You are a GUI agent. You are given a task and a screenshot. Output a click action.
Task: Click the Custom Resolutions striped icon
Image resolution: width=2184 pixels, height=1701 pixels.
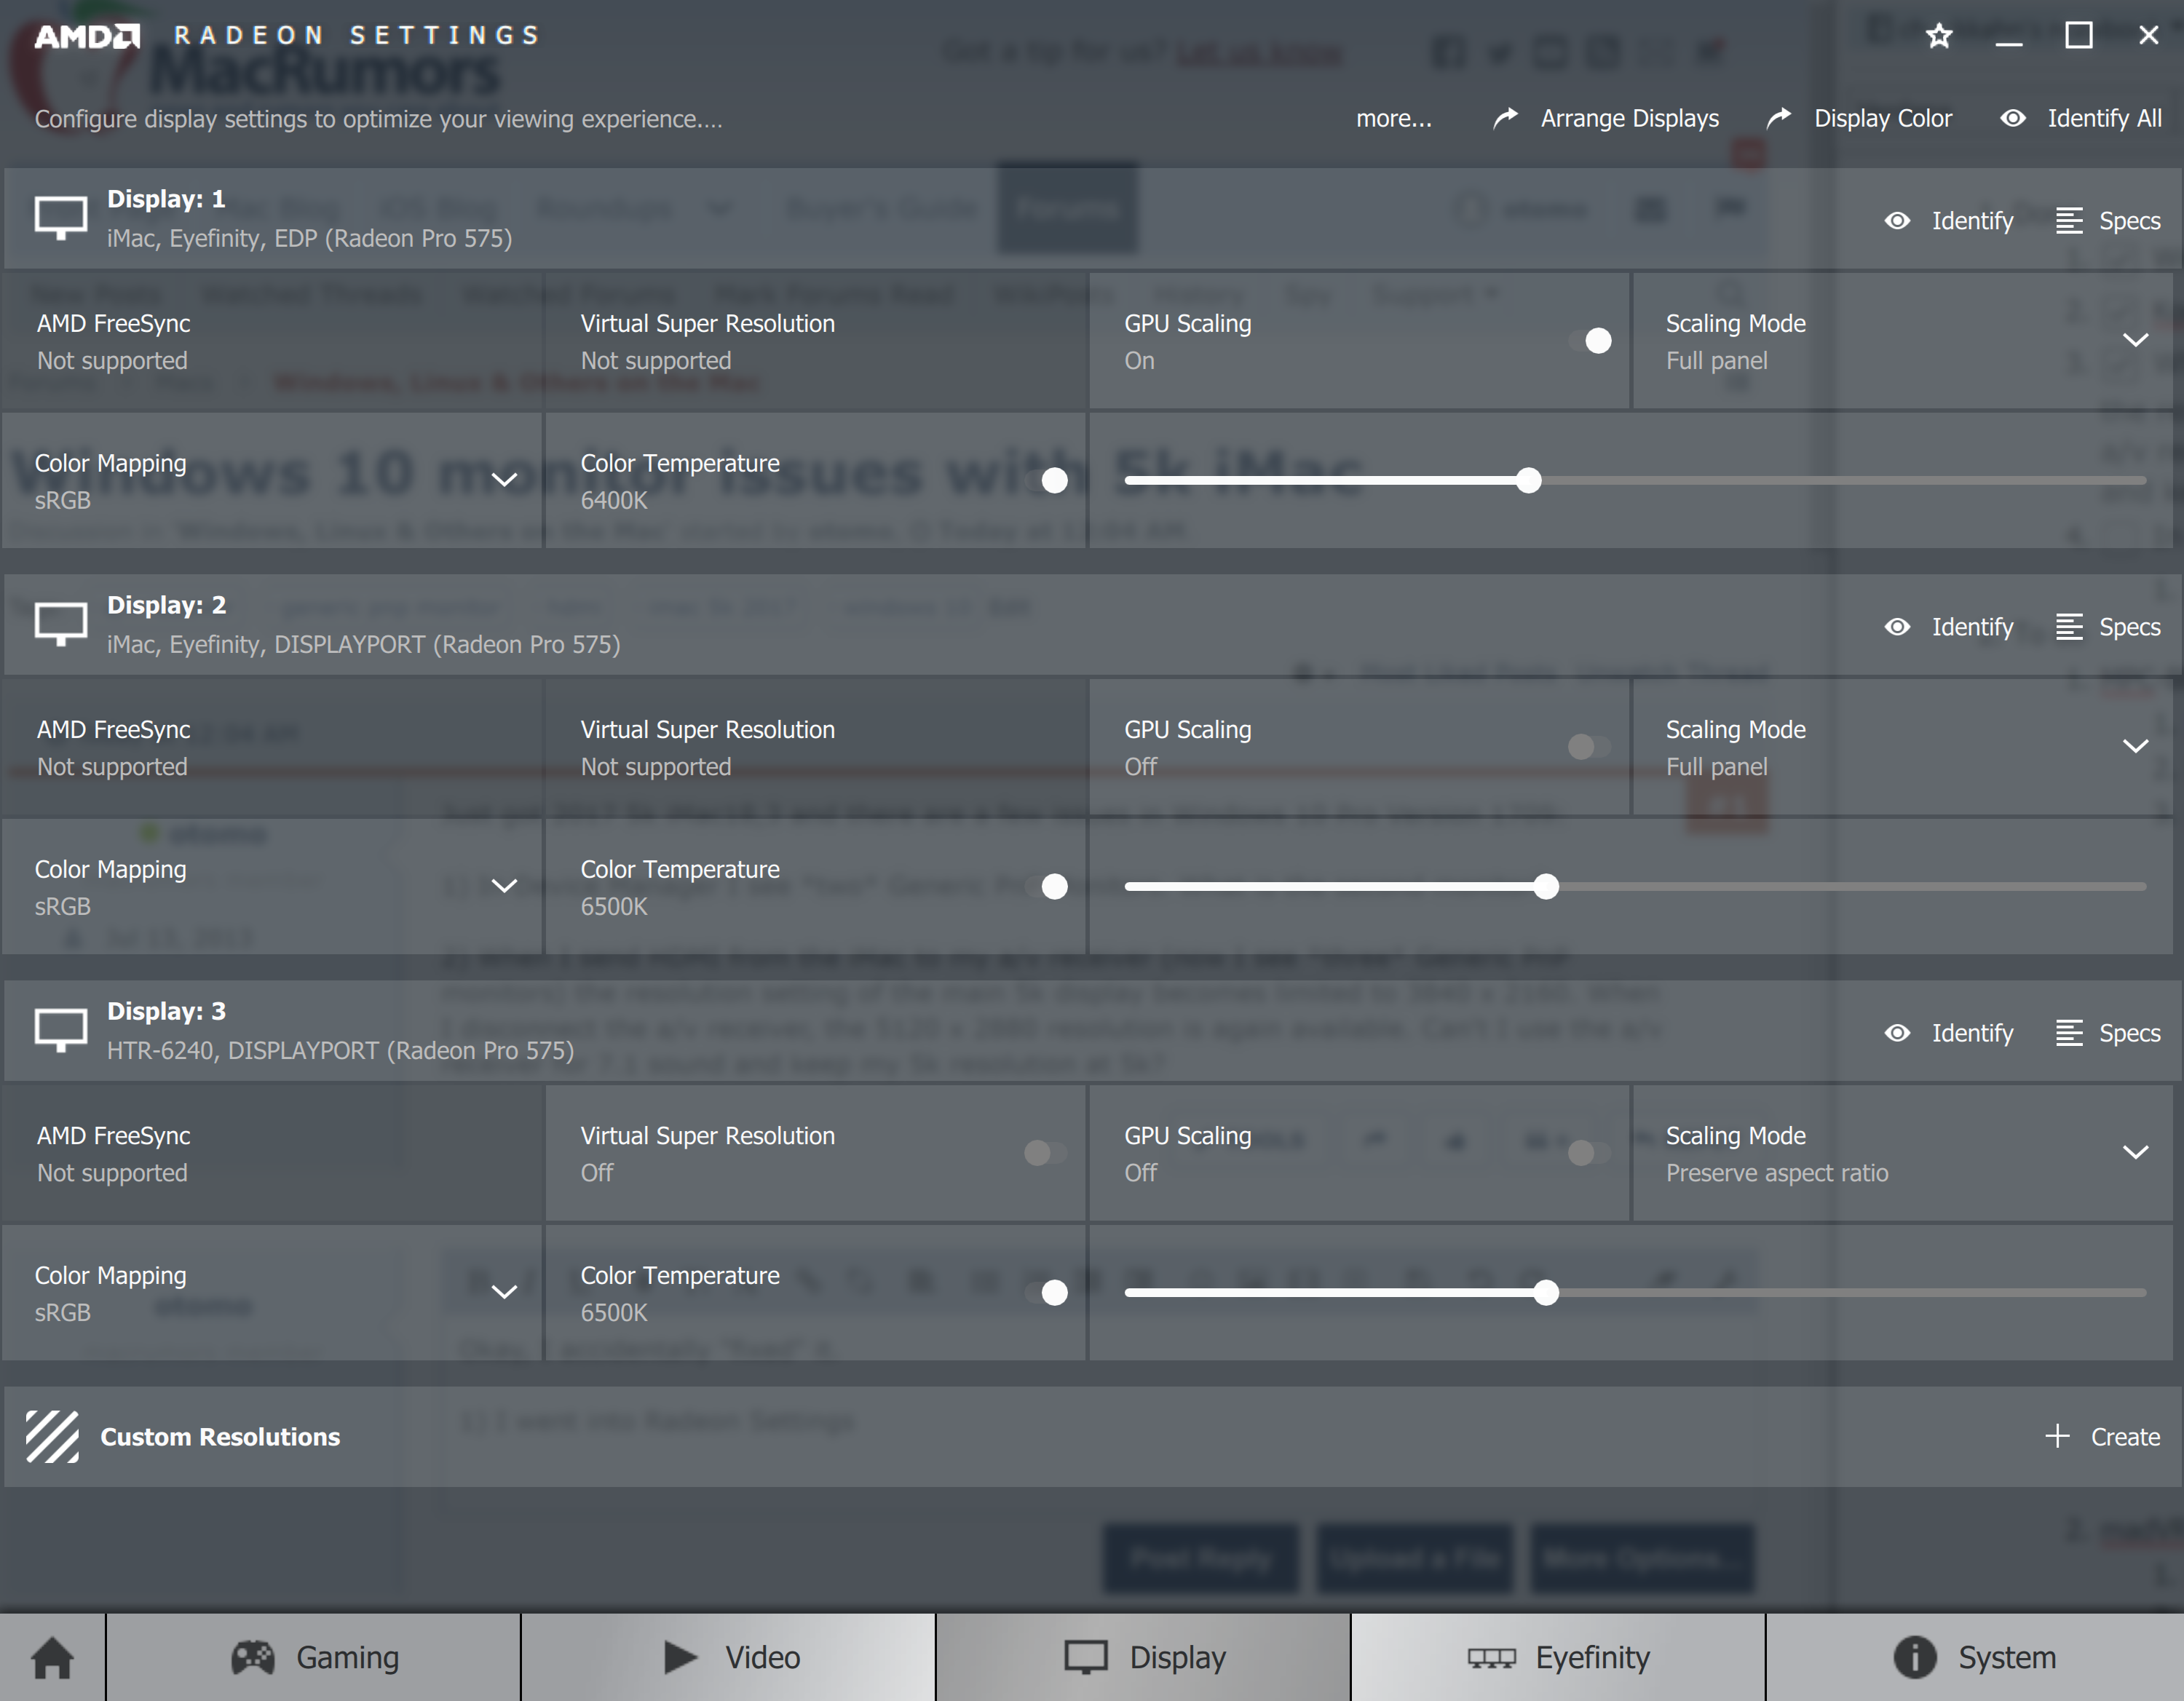tap(52, 1436)
